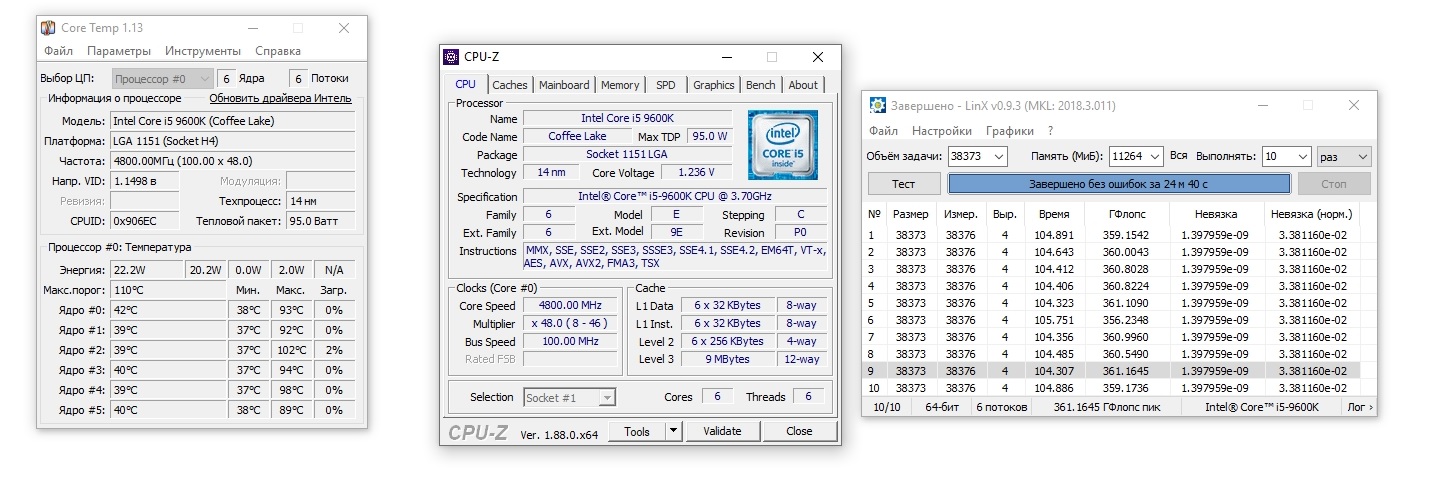Viewport: 1429px width, 495px height.
Task: Open the Графики menu in LinX
Action: point(1009,131)
